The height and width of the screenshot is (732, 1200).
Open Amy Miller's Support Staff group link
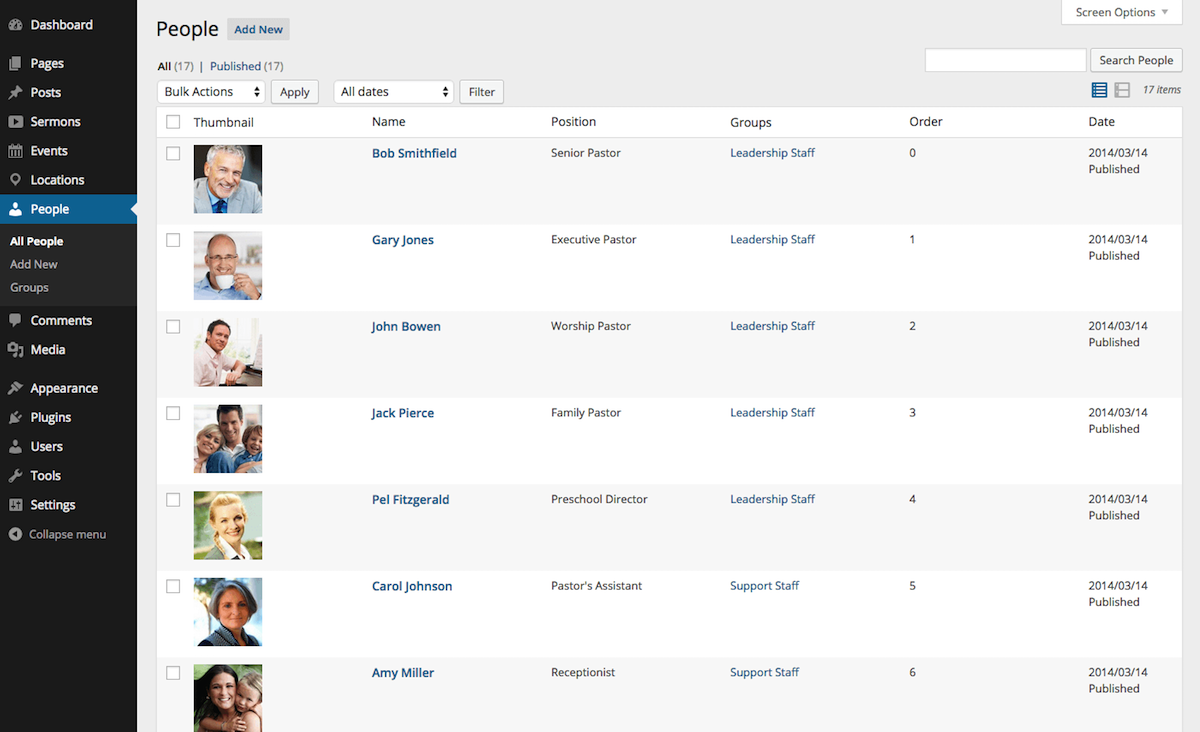click(765, 673)
